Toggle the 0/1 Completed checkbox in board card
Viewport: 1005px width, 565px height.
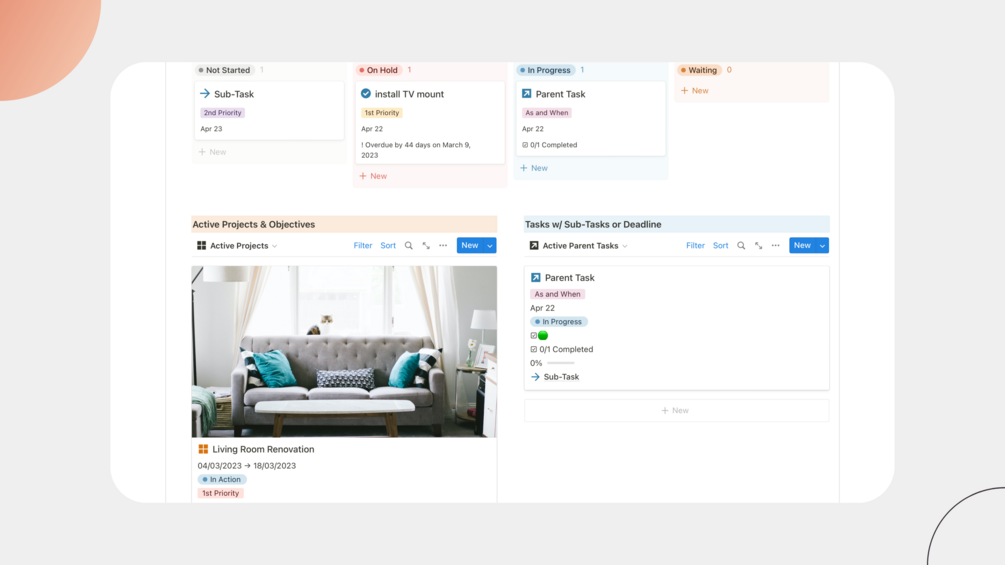tap(525, 145)
